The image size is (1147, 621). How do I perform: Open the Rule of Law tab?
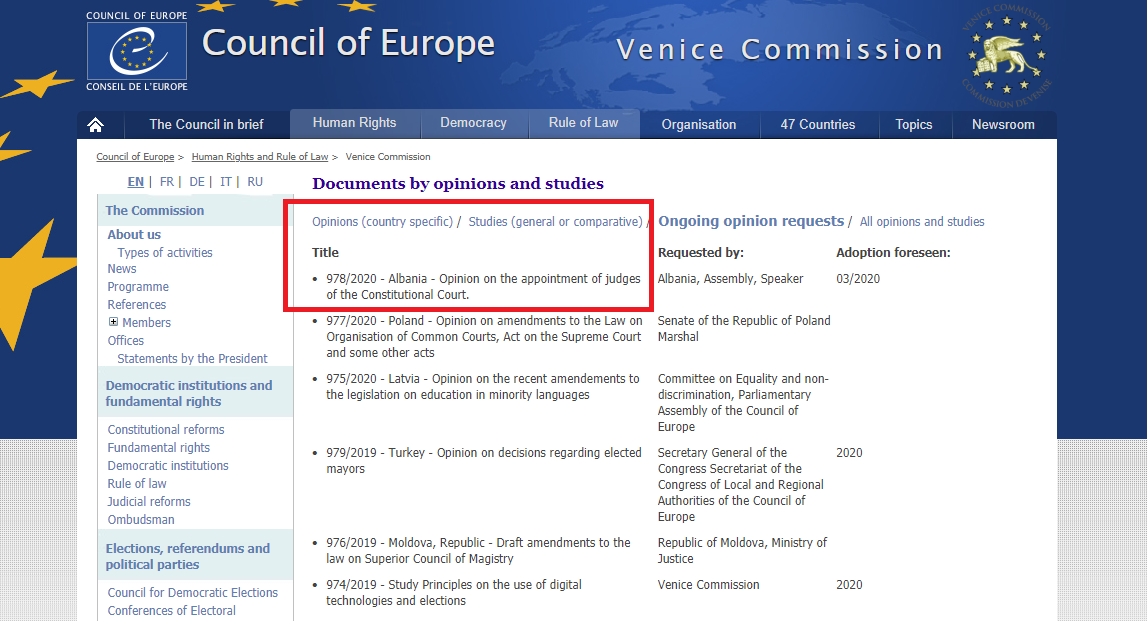coord(584,123)
